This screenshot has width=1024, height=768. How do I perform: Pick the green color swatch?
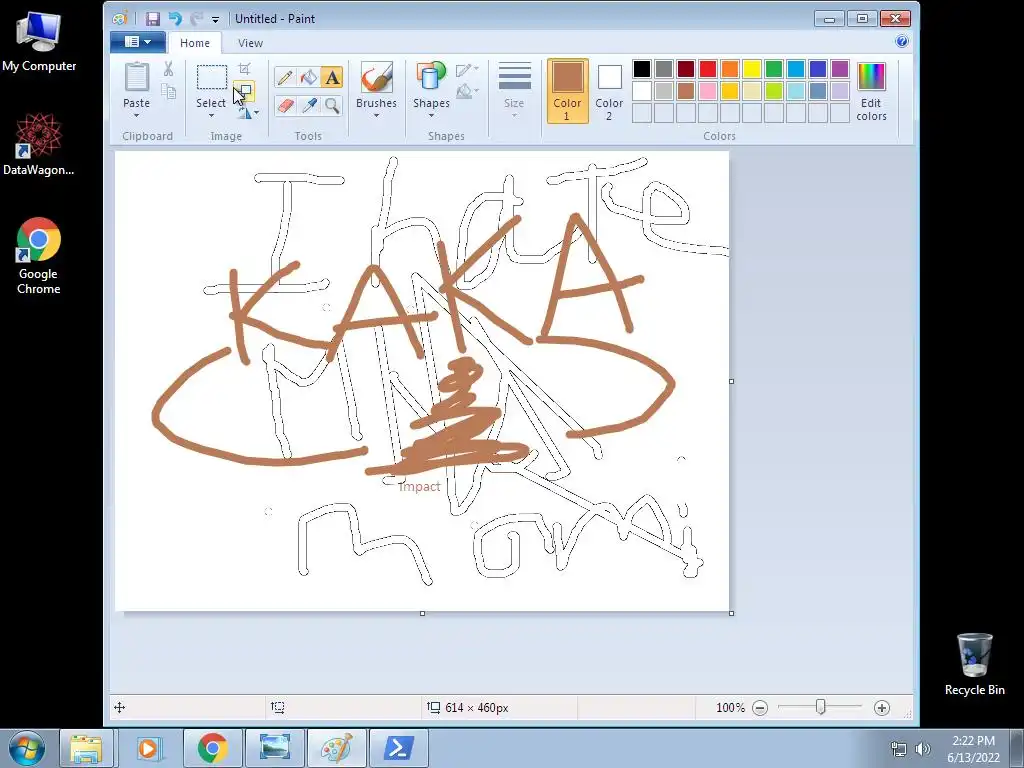(774, 69)
